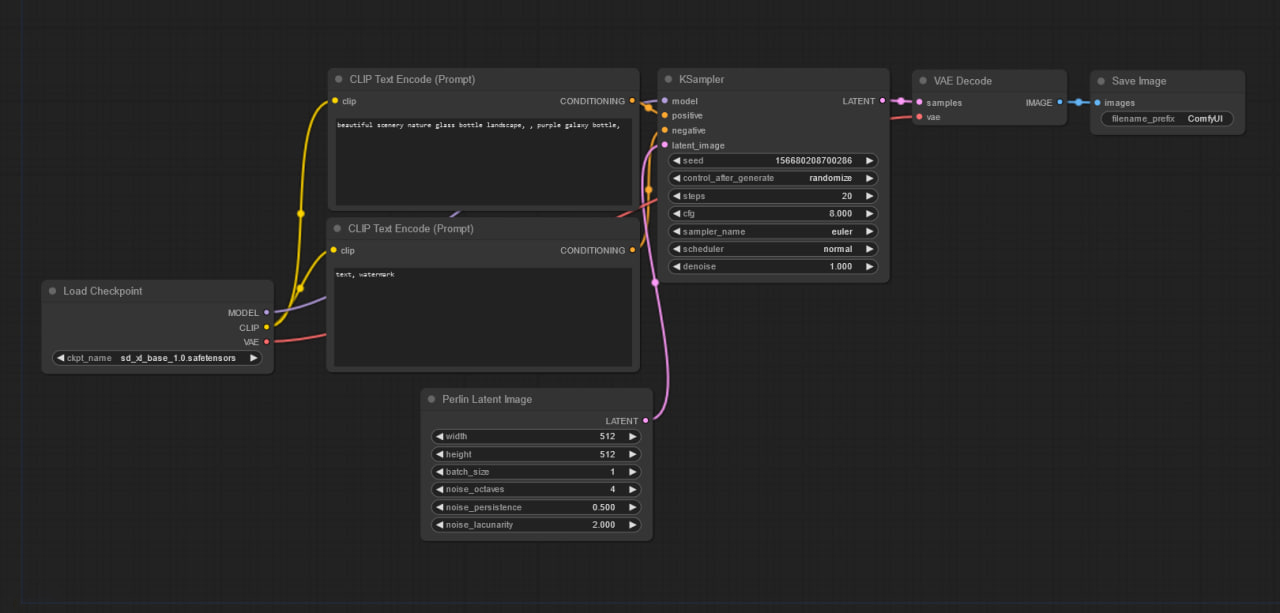Click the IMAGE output port on VAE Decode

pyautogui.click(x=1060, y=102)
